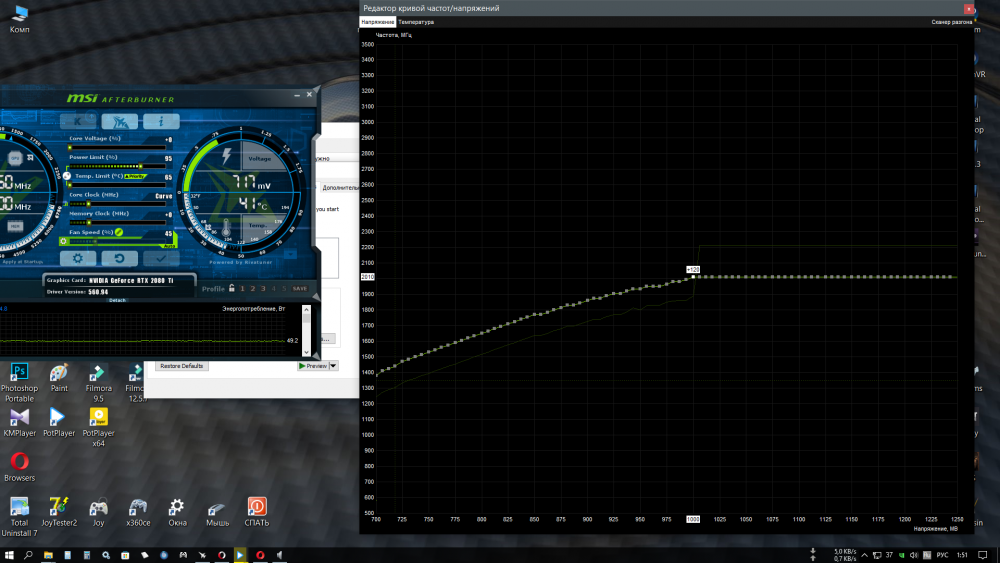Open Total Uninstall 7 desktop shortcut
Viewport: 1000px width, 563px height.
coord(19,516)
